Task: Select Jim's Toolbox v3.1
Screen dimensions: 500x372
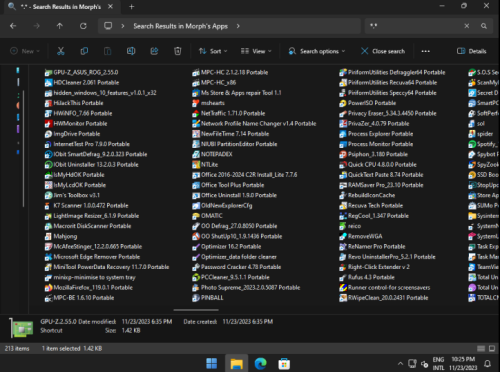Action: 72,195
